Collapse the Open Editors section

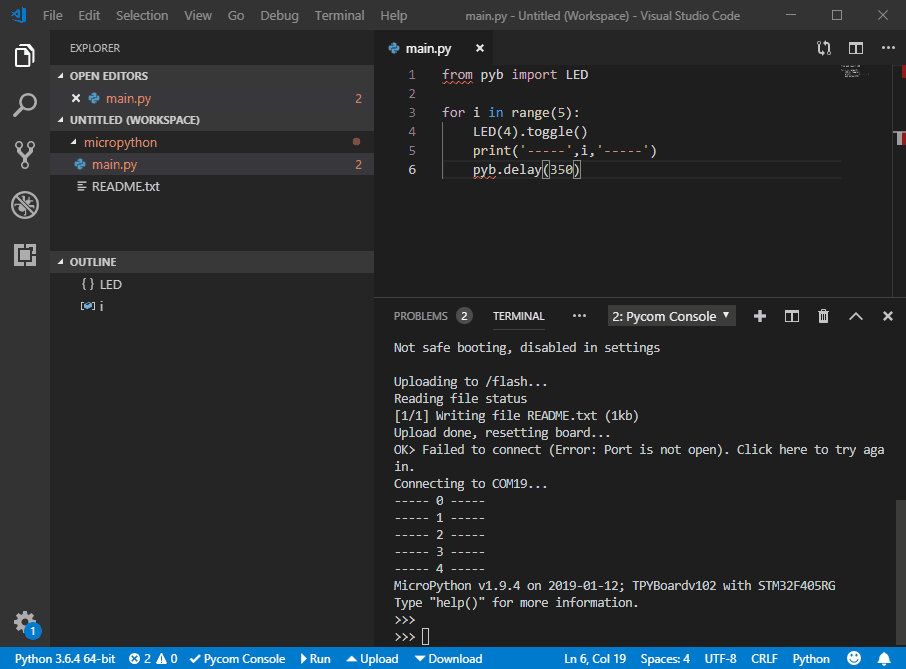[x=61, y=76]
